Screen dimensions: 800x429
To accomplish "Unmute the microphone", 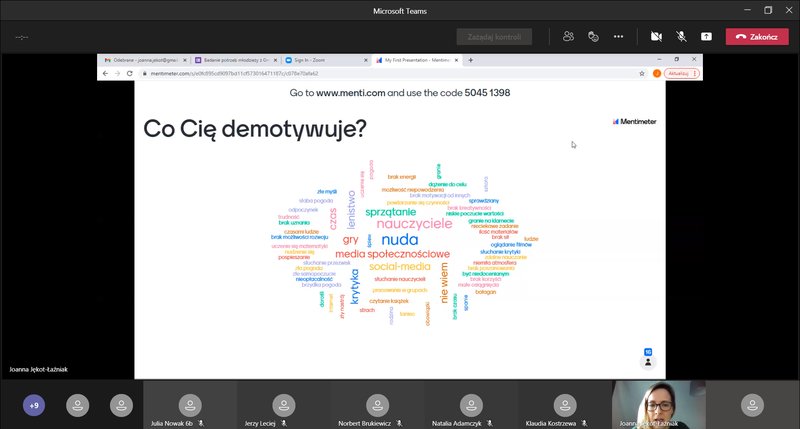I will coord(681,36).
